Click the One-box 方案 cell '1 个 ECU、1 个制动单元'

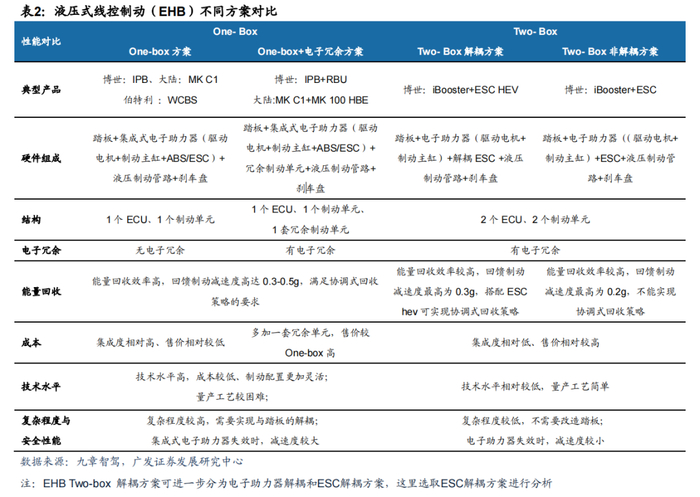tap(160, 220)
